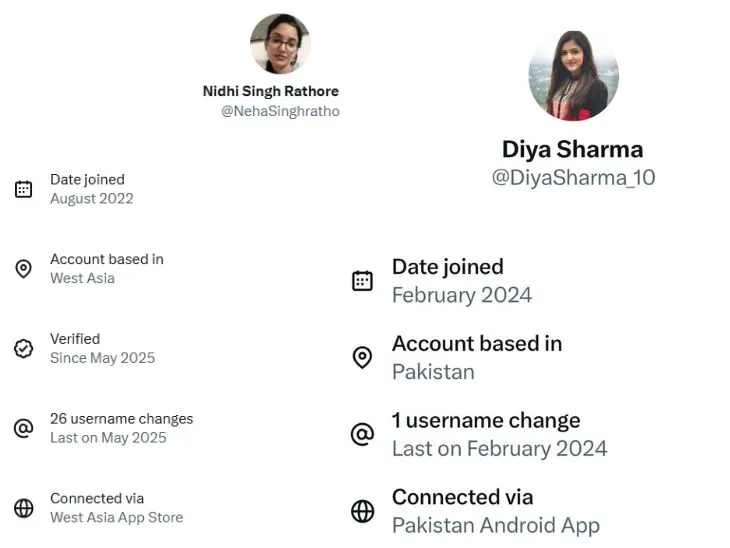Click the globe icon beside Pakistan Android App
Screen dimensions: 730x548
click(x=362, y=511)
